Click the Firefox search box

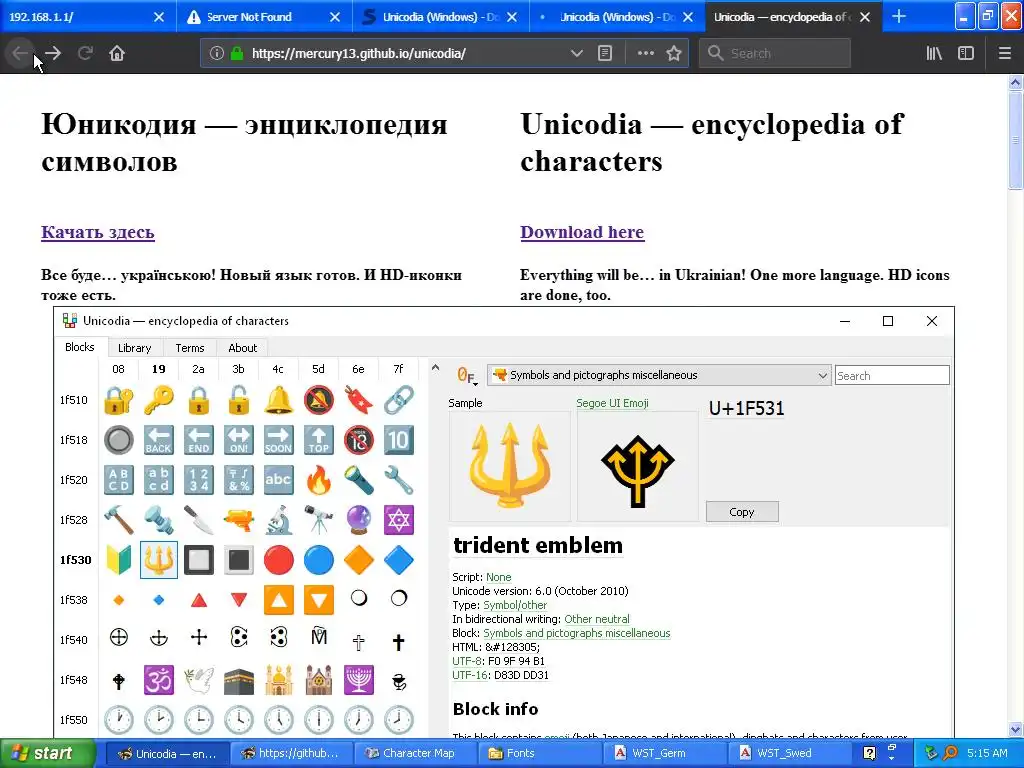[x=775, y=53]
